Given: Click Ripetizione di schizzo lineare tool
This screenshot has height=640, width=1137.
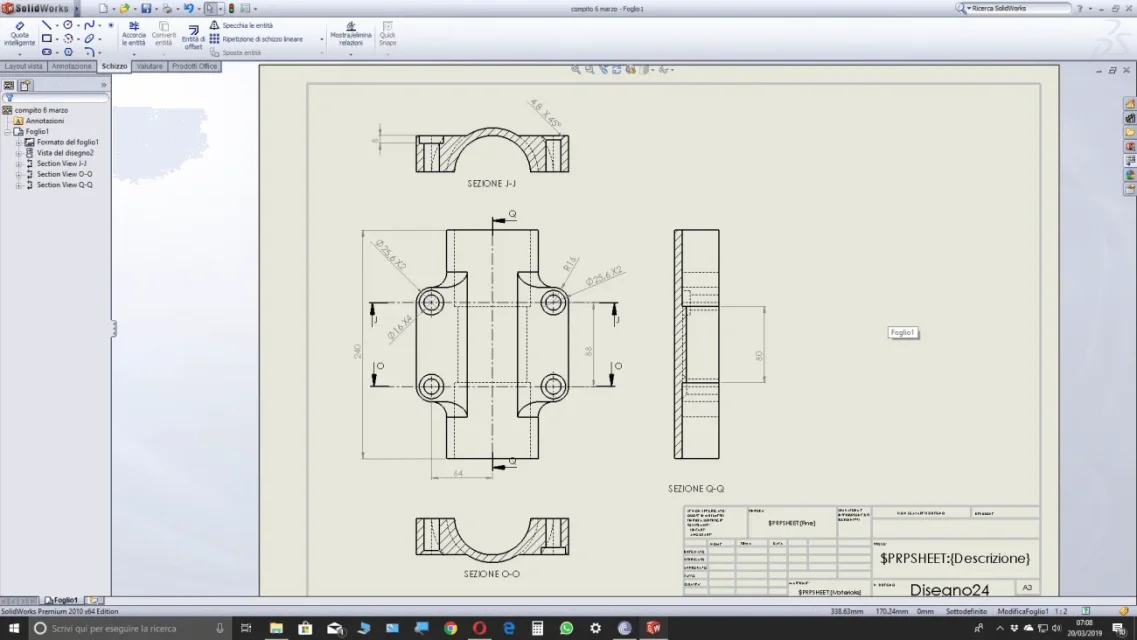Looking at the screenshot, I should (256, 39).
